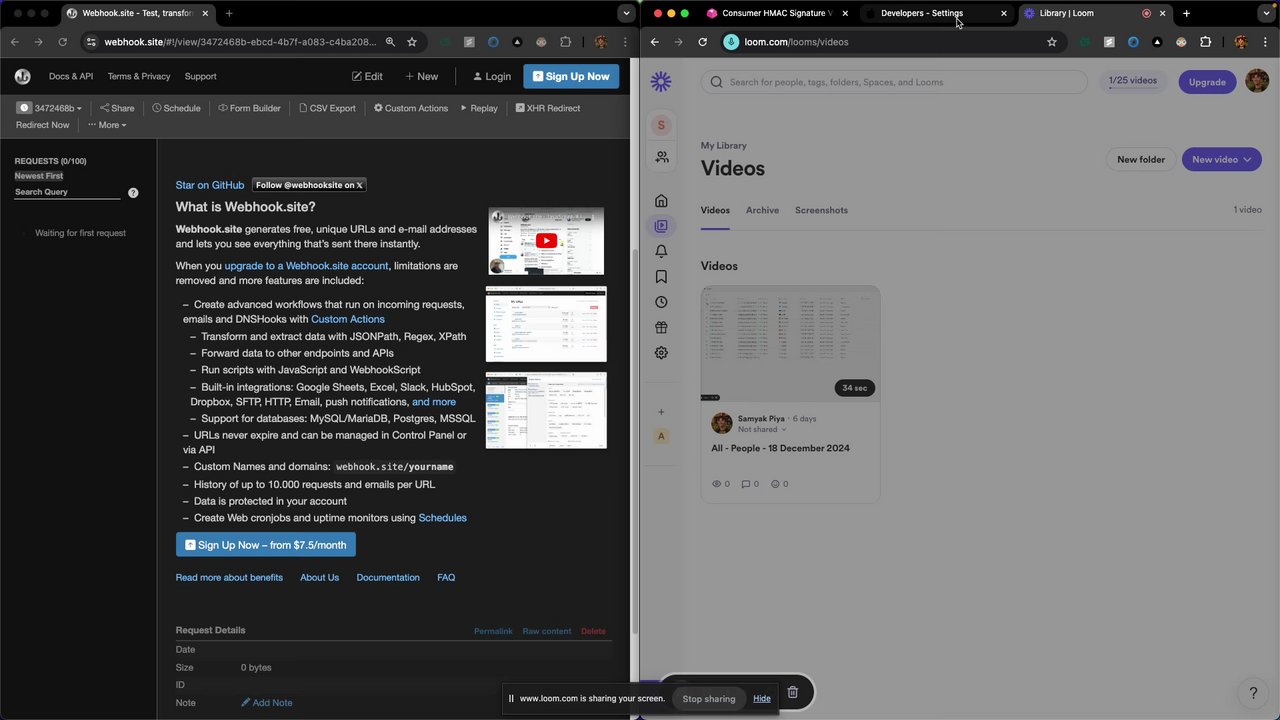
Task: Click the Edit button on Webhook.site
Action: [x=367, y=76]
